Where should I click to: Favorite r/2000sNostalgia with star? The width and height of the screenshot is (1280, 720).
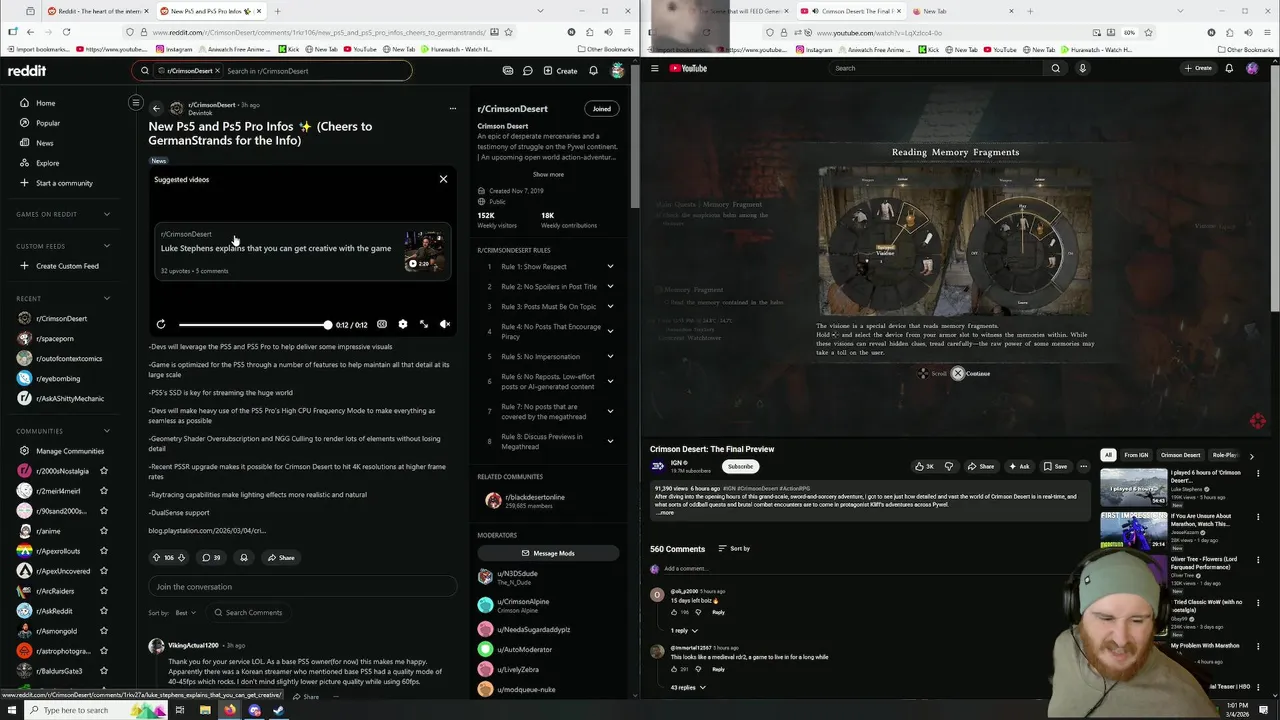104,471
